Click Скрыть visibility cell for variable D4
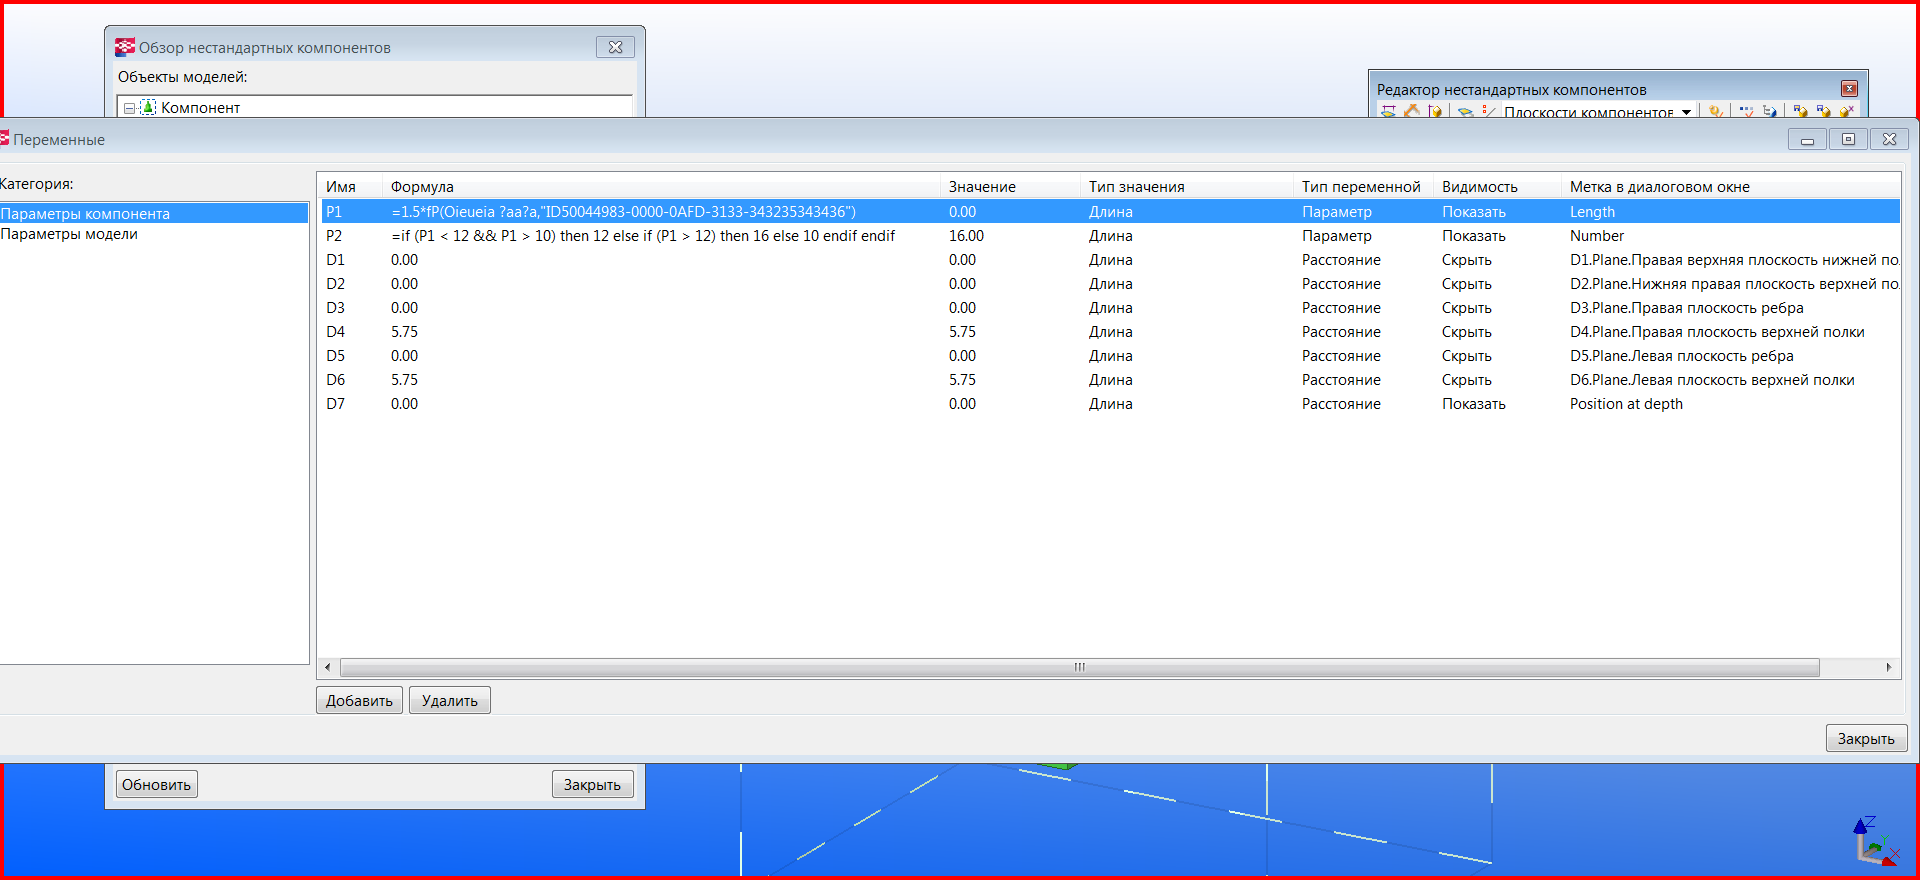Screen dimensions: 1920x880 pos(1466,332)
